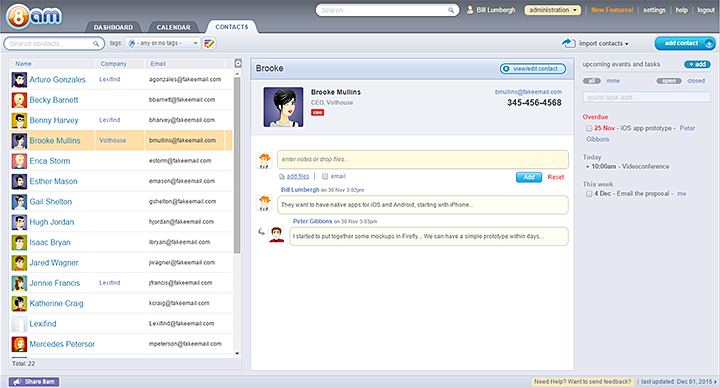Click the + add events button
This screenshot has width=720, height=388.
(x=698, y=64)
